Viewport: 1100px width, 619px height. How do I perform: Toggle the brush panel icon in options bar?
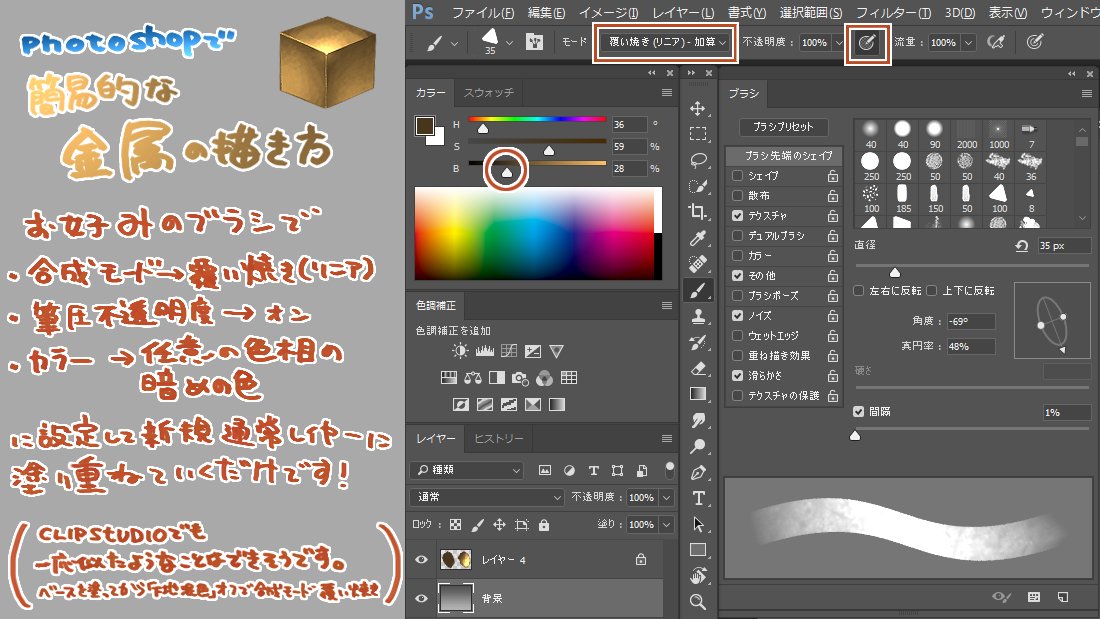click(x=535, y=42)
